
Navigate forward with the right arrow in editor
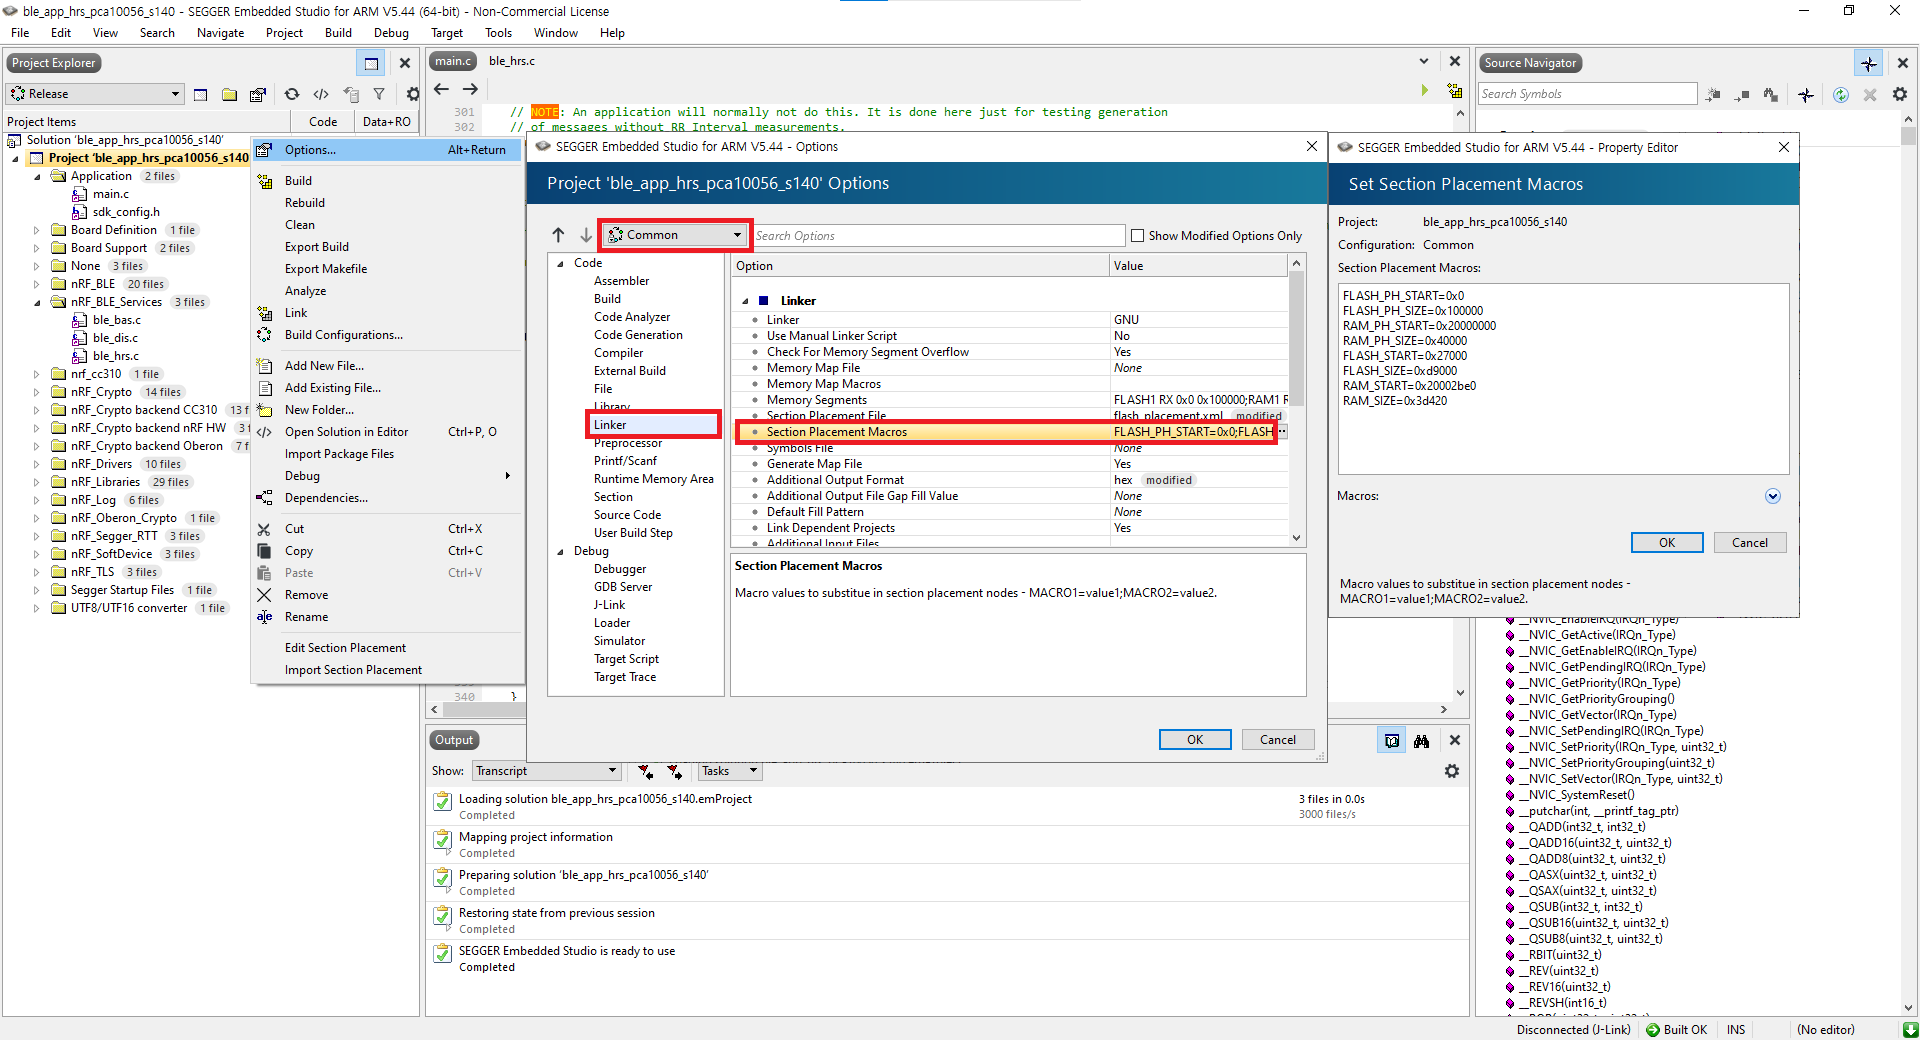tap(470, 89)
